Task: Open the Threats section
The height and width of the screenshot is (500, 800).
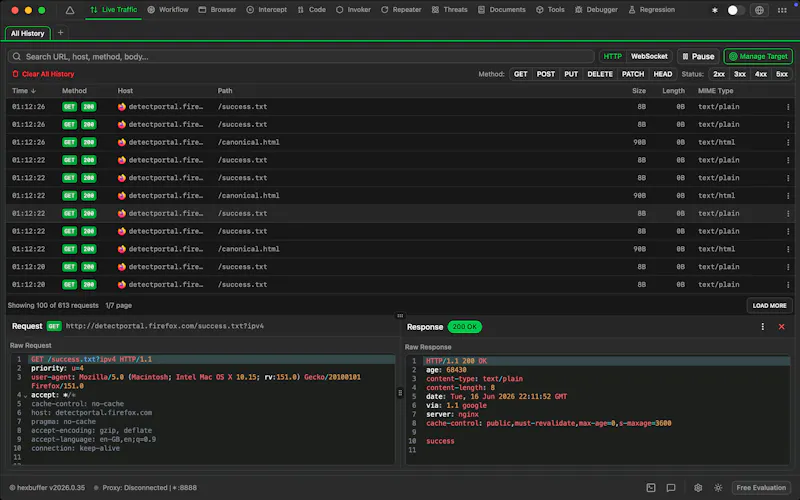Action: coord(449,10)
